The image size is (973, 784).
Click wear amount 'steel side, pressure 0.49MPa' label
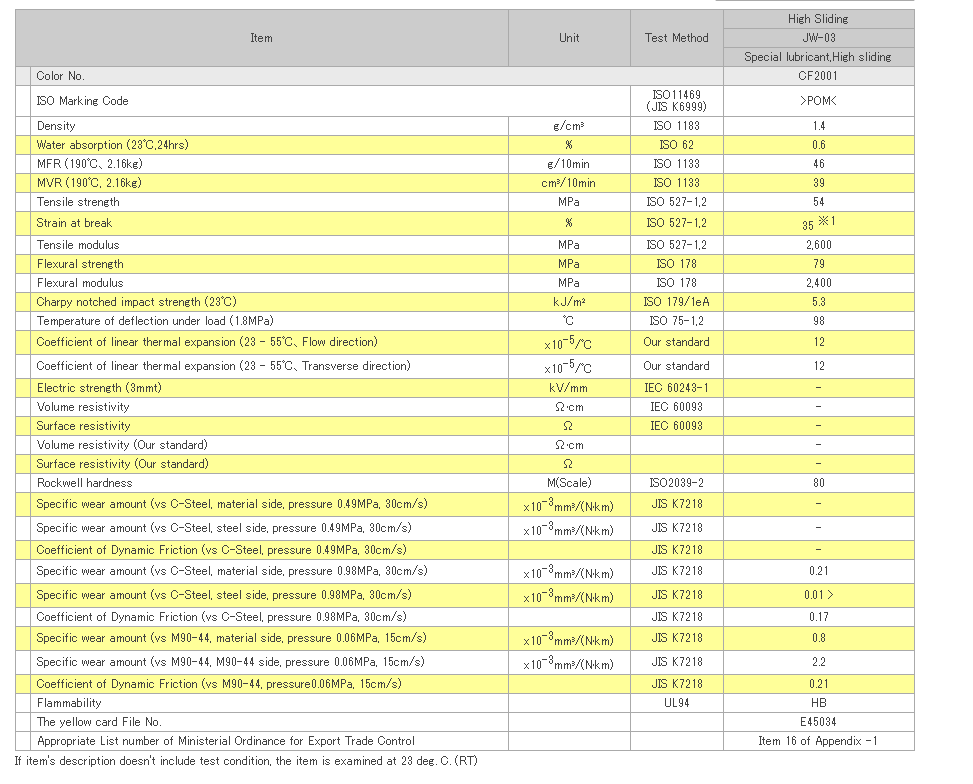[223, 528]
